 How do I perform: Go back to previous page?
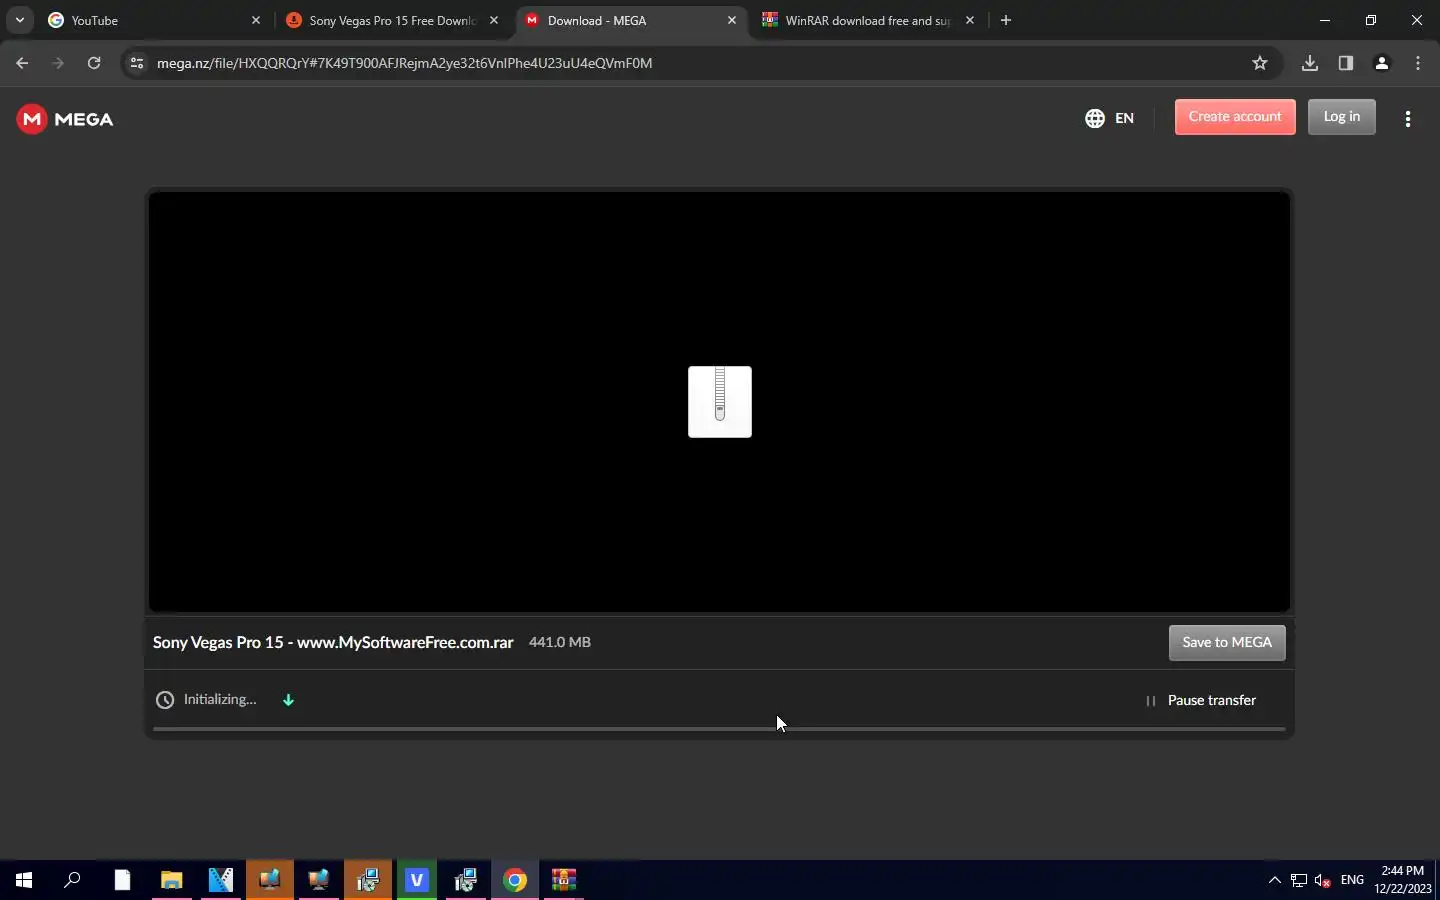point(22,63)
